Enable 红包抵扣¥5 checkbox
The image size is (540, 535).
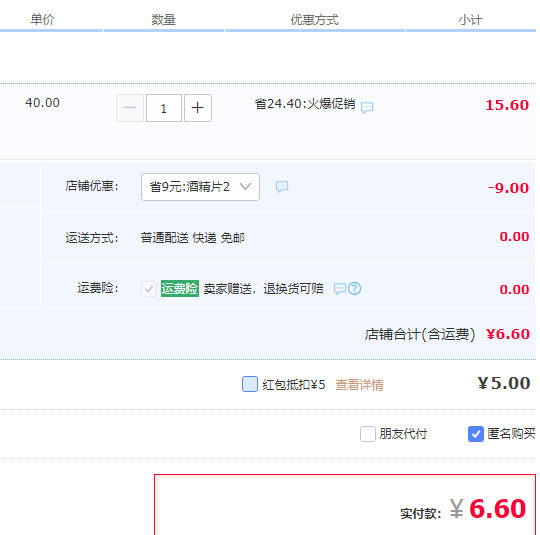coord(250,384)
